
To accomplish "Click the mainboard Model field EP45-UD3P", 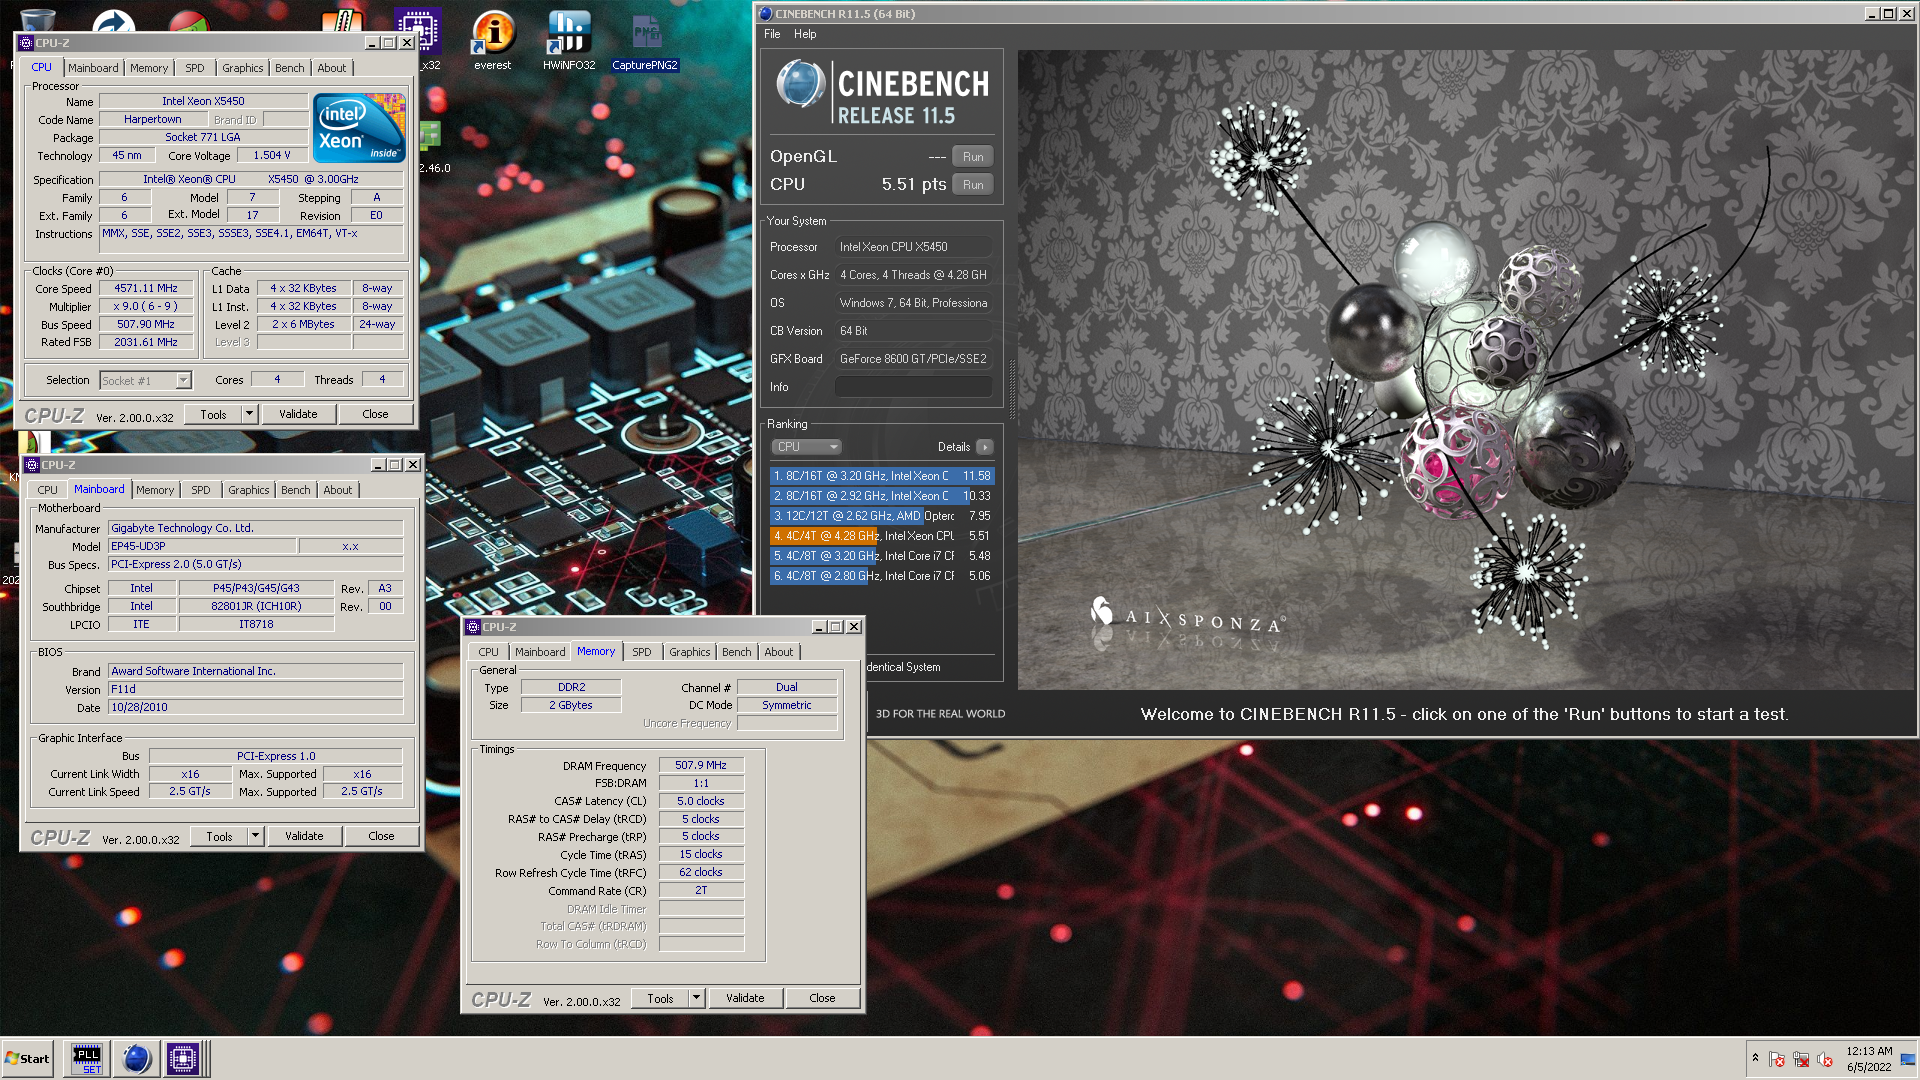I will coord(202,546).
